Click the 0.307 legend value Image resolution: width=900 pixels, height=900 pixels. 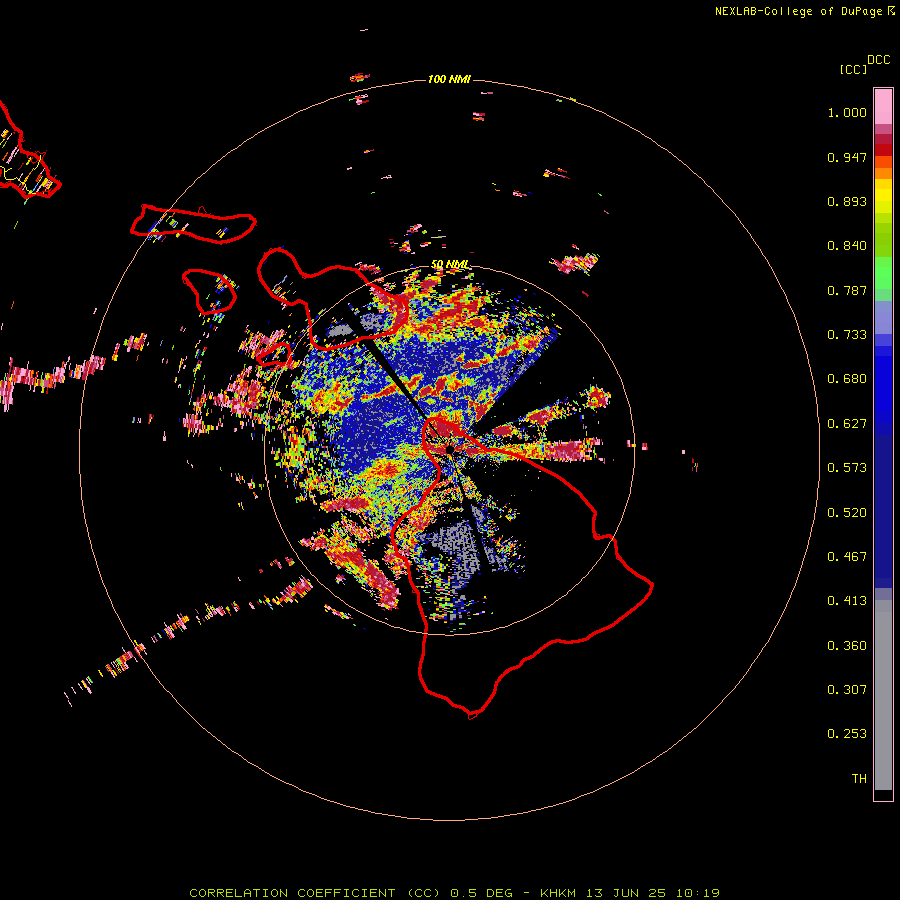pos(847,690)
